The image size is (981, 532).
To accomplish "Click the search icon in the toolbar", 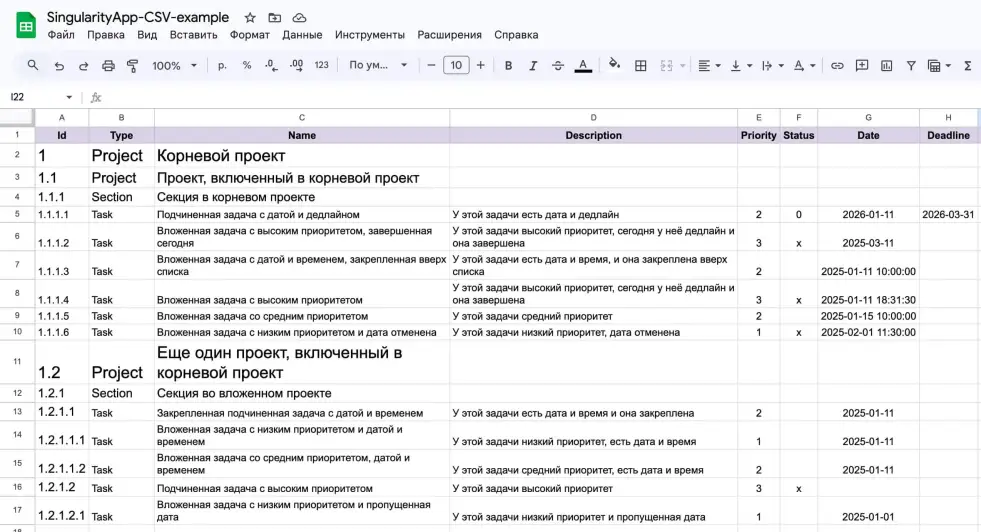I will click(x=33, y=65).
